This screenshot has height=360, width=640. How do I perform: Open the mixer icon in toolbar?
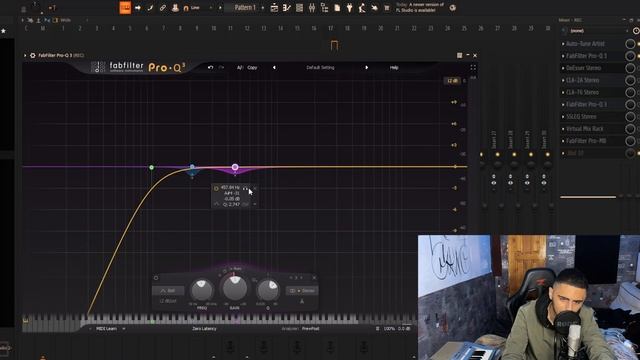pyautogui.click(x=312, y=8)
